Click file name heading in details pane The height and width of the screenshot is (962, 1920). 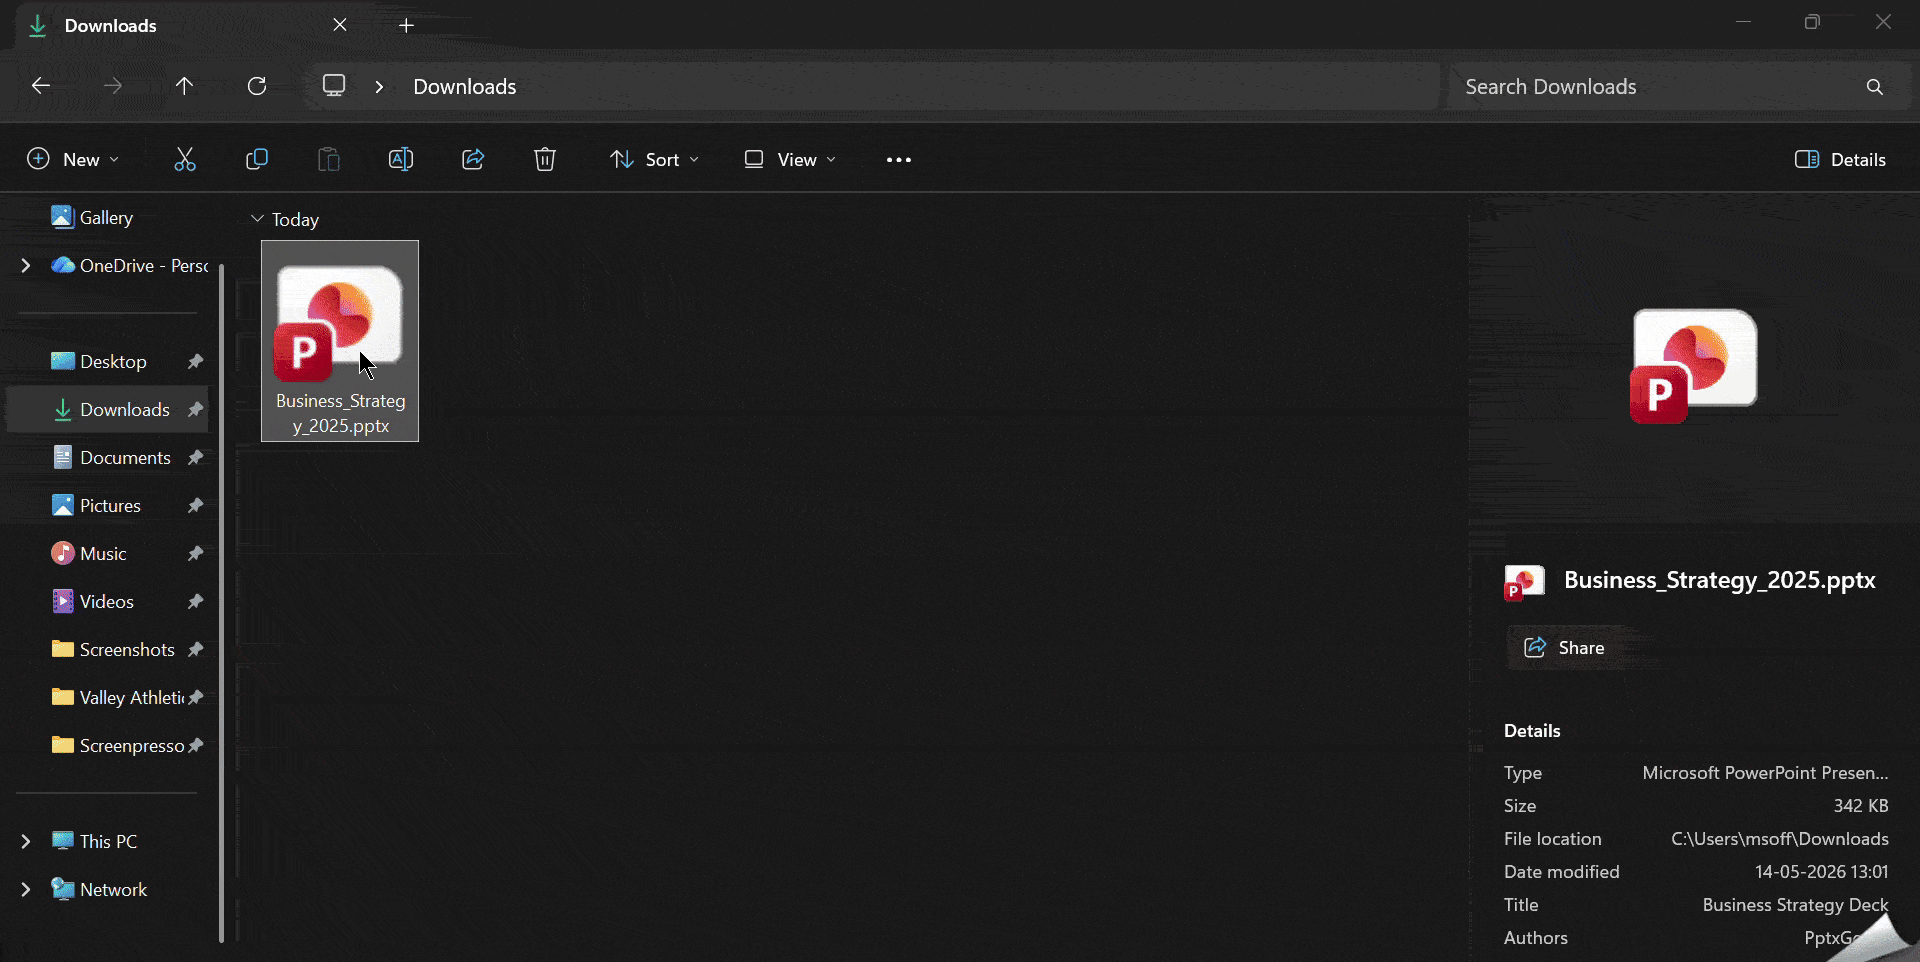click(1719, 581)
